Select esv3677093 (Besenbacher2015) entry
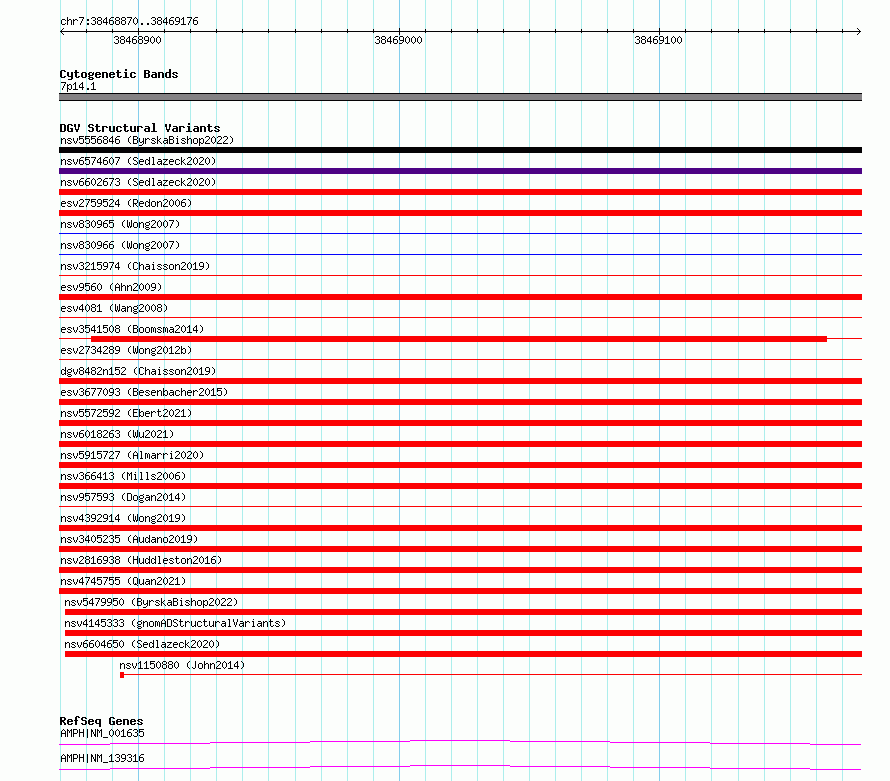The height and width of the screenshot is (781, 890). point(144,392)
